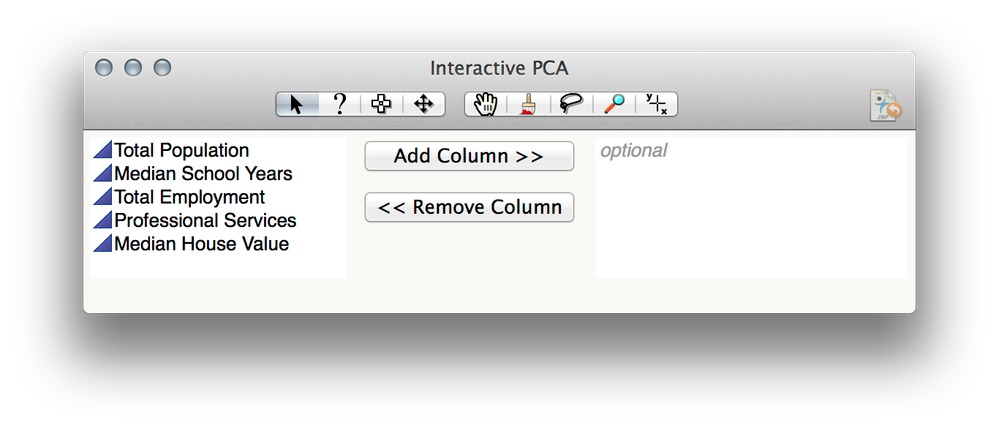Viewport: 999px width, 429px height.
Task: Click blue triangle icon beside Total Population
Action: 103,150
